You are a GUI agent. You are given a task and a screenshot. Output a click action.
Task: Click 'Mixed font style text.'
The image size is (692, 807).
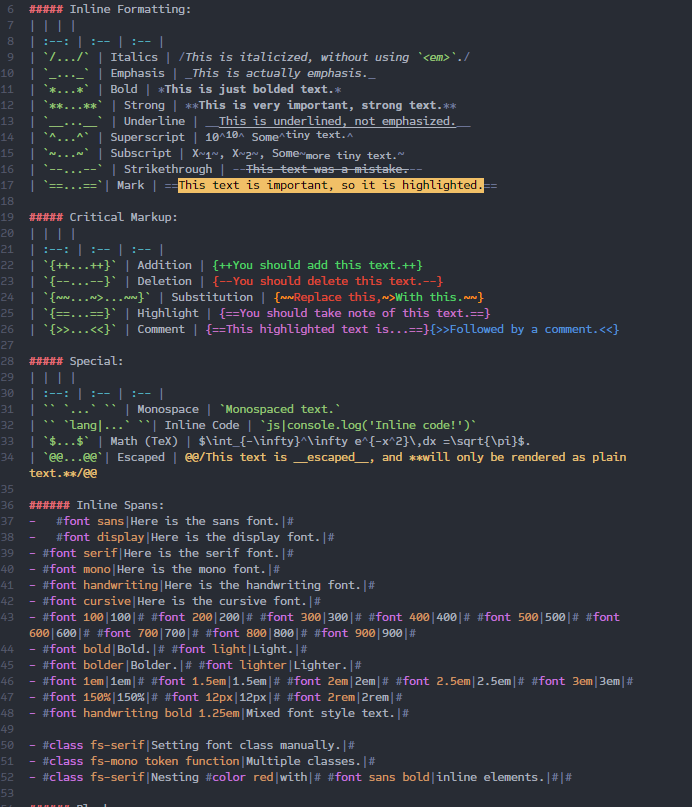coord(321,713)
